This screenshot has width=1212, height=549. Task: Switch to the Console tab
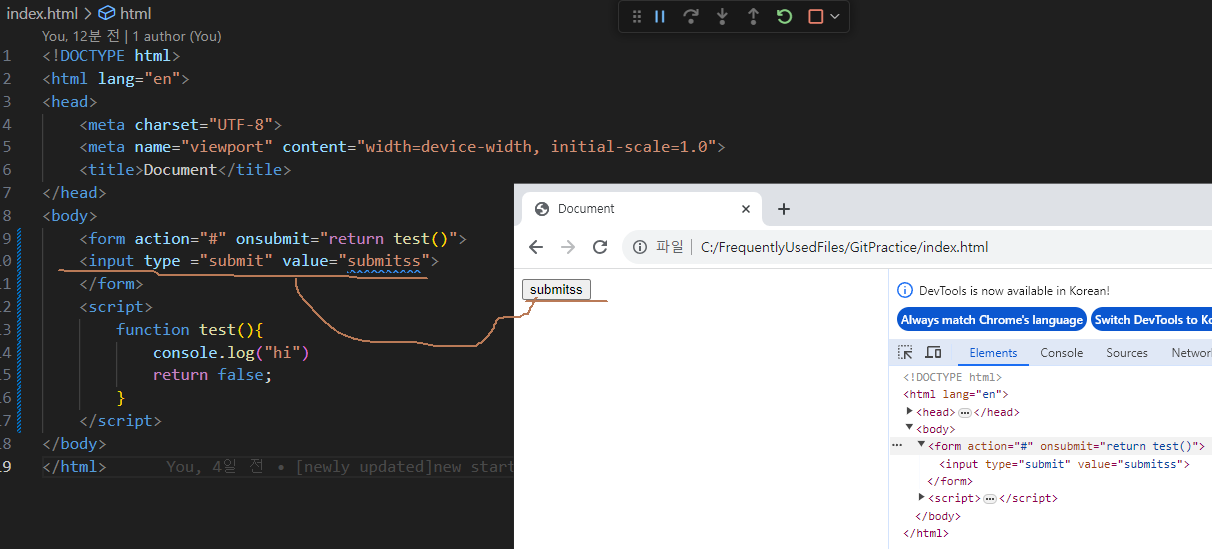1061,353
